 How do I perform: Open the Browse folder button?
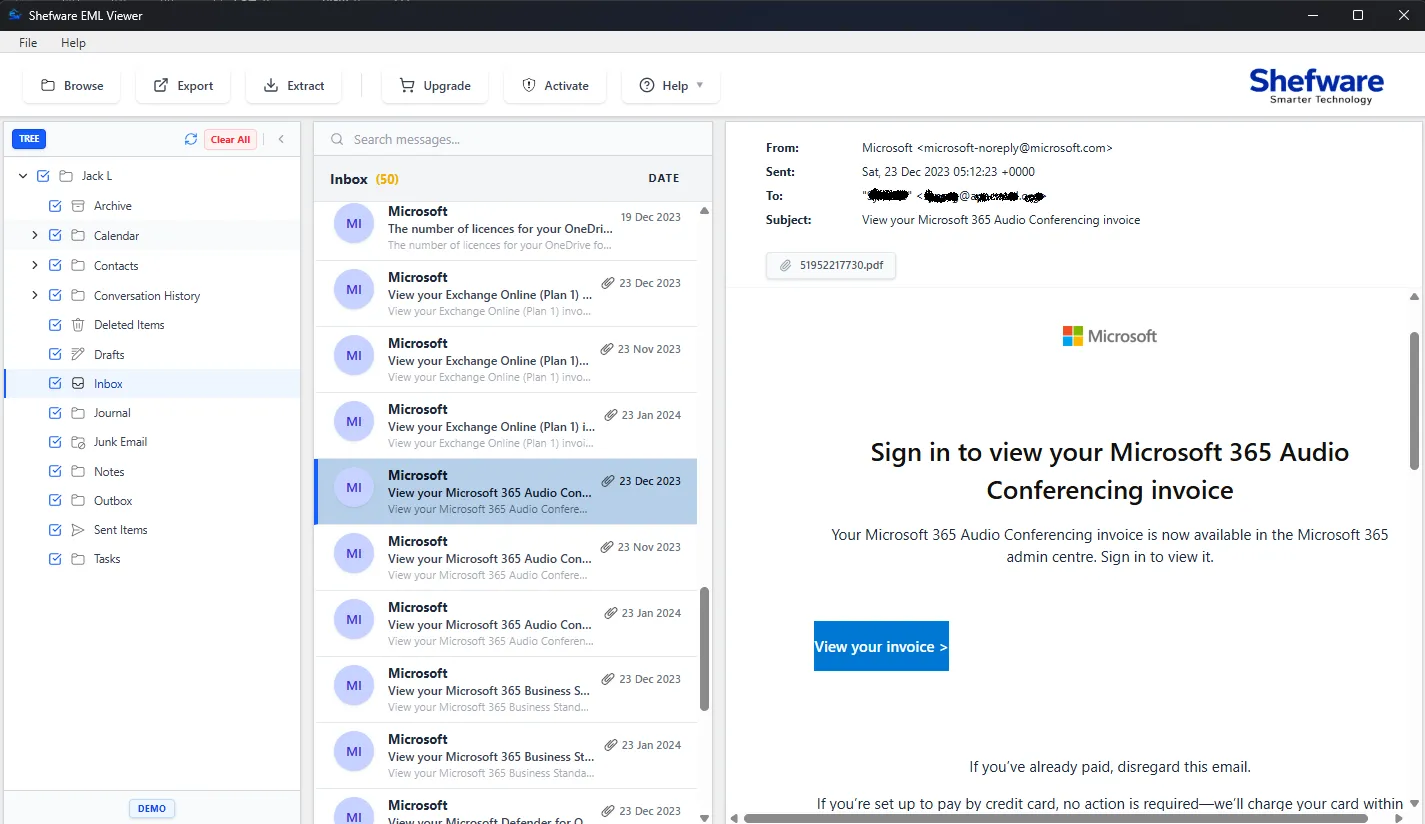(71, 86)
